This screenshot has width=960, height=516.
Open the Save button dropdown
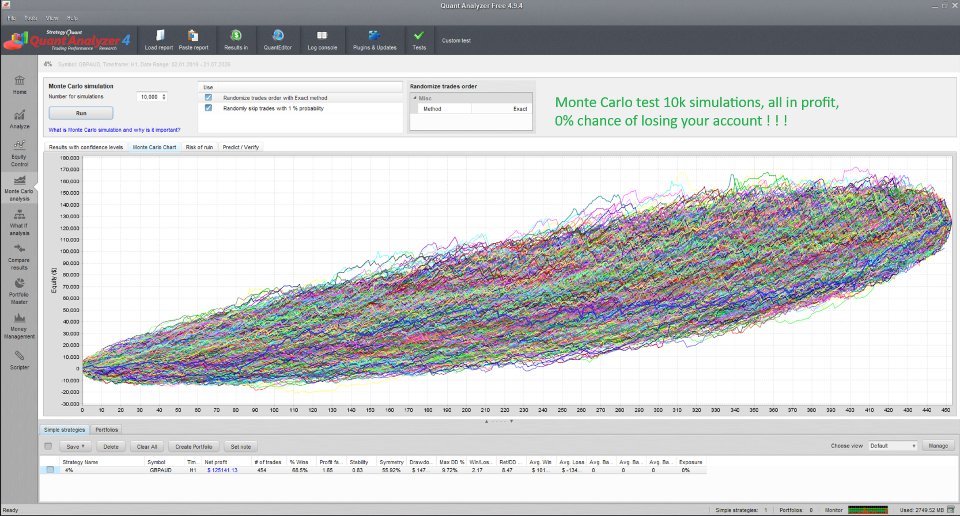pos(75,447)
